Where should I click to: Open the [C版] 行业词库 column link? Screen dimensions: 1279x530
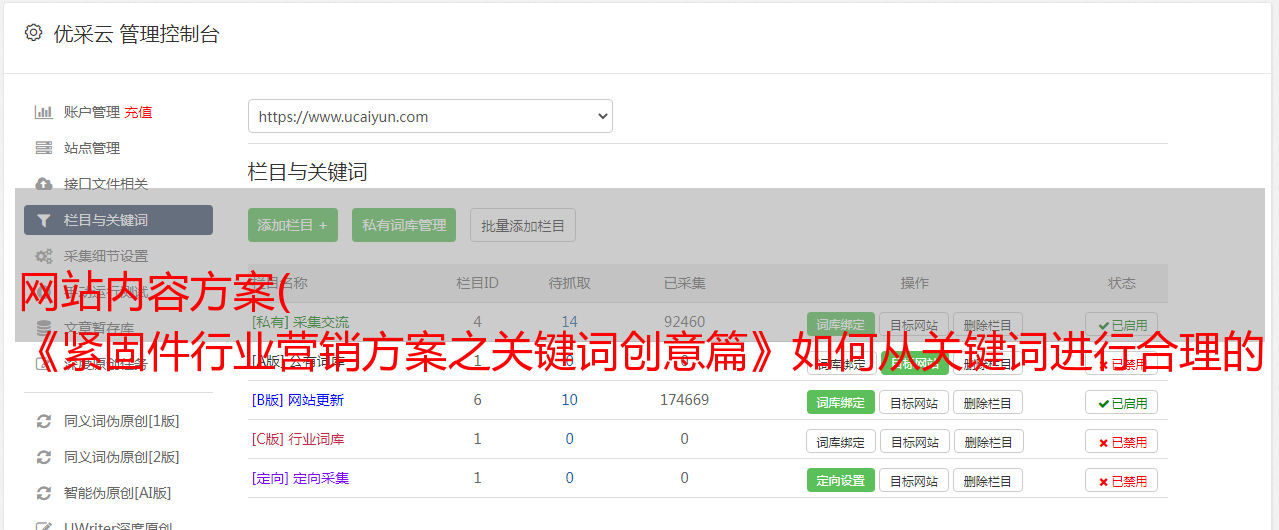(297, 439)
